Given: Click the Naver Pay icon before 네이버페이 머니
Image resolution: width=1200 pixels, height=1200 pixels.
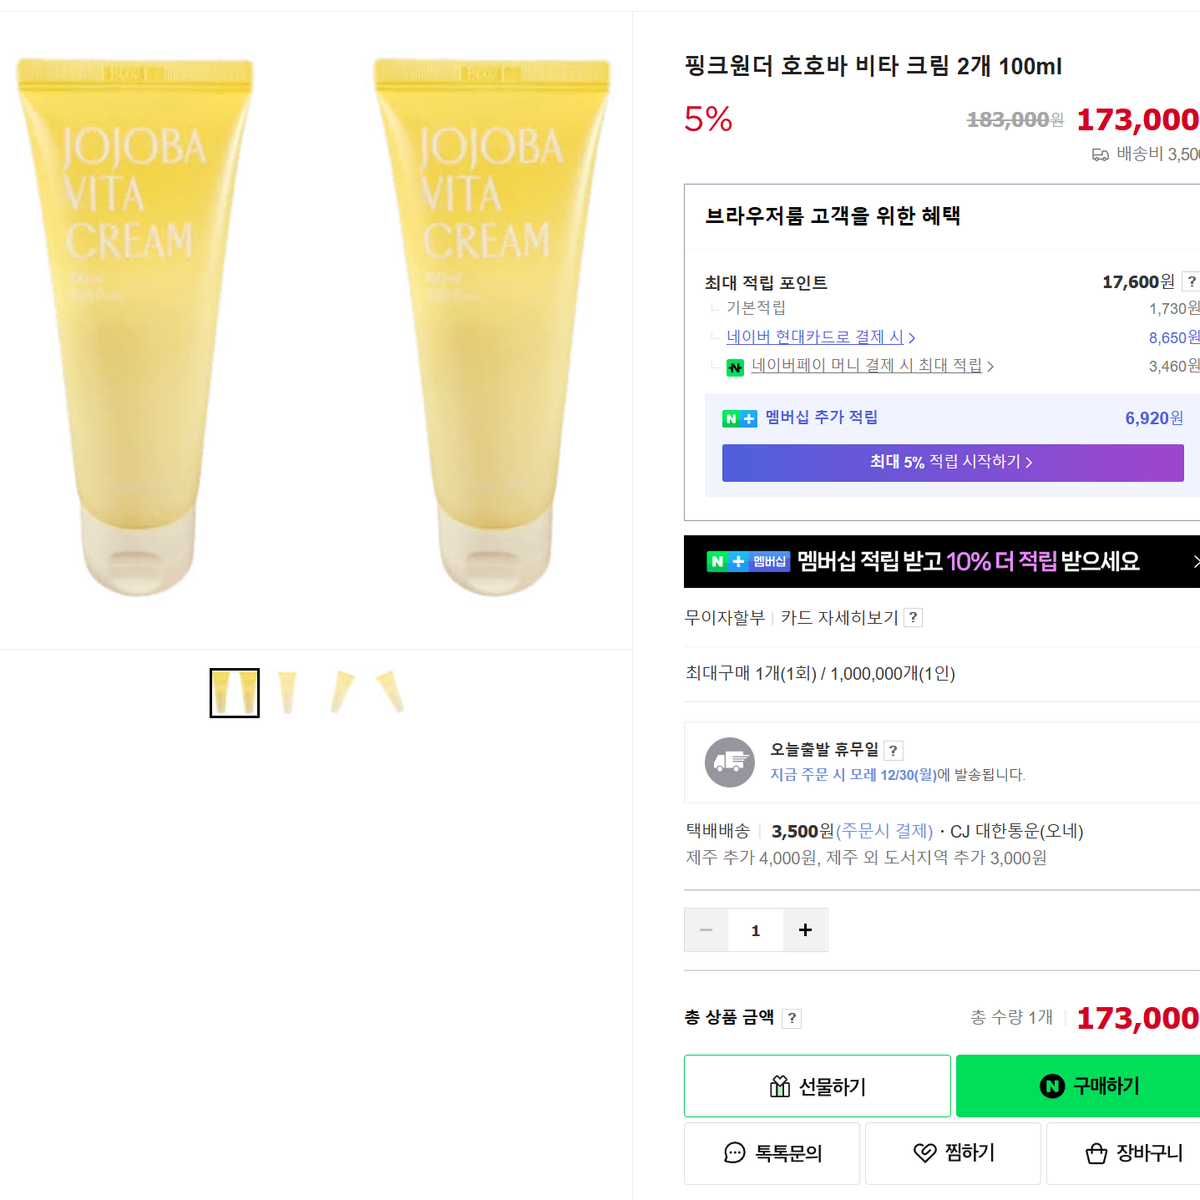Looking at the screenshot, I should (735, 367).
